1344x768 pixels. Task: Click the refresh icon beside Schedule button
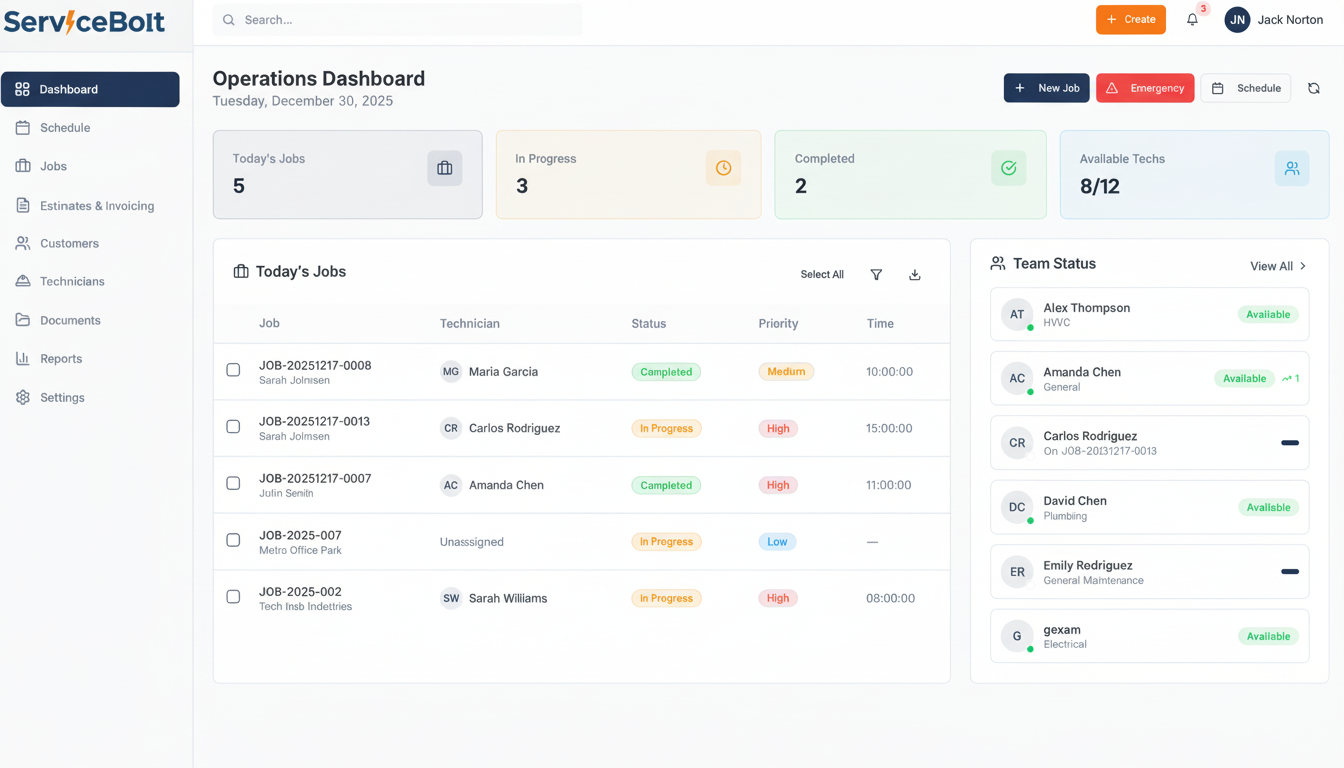click(x=1313, y=88)
